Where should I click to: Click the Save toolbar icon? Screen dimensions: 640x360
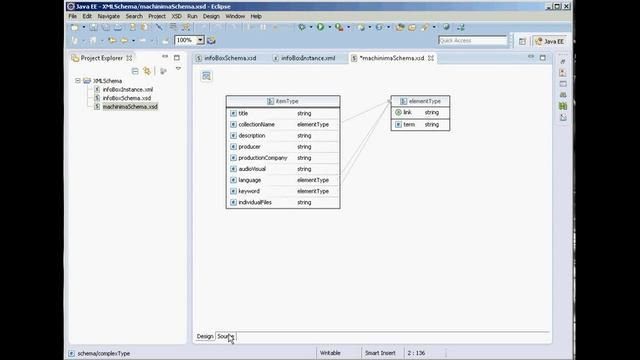click(x=93, y=27)
